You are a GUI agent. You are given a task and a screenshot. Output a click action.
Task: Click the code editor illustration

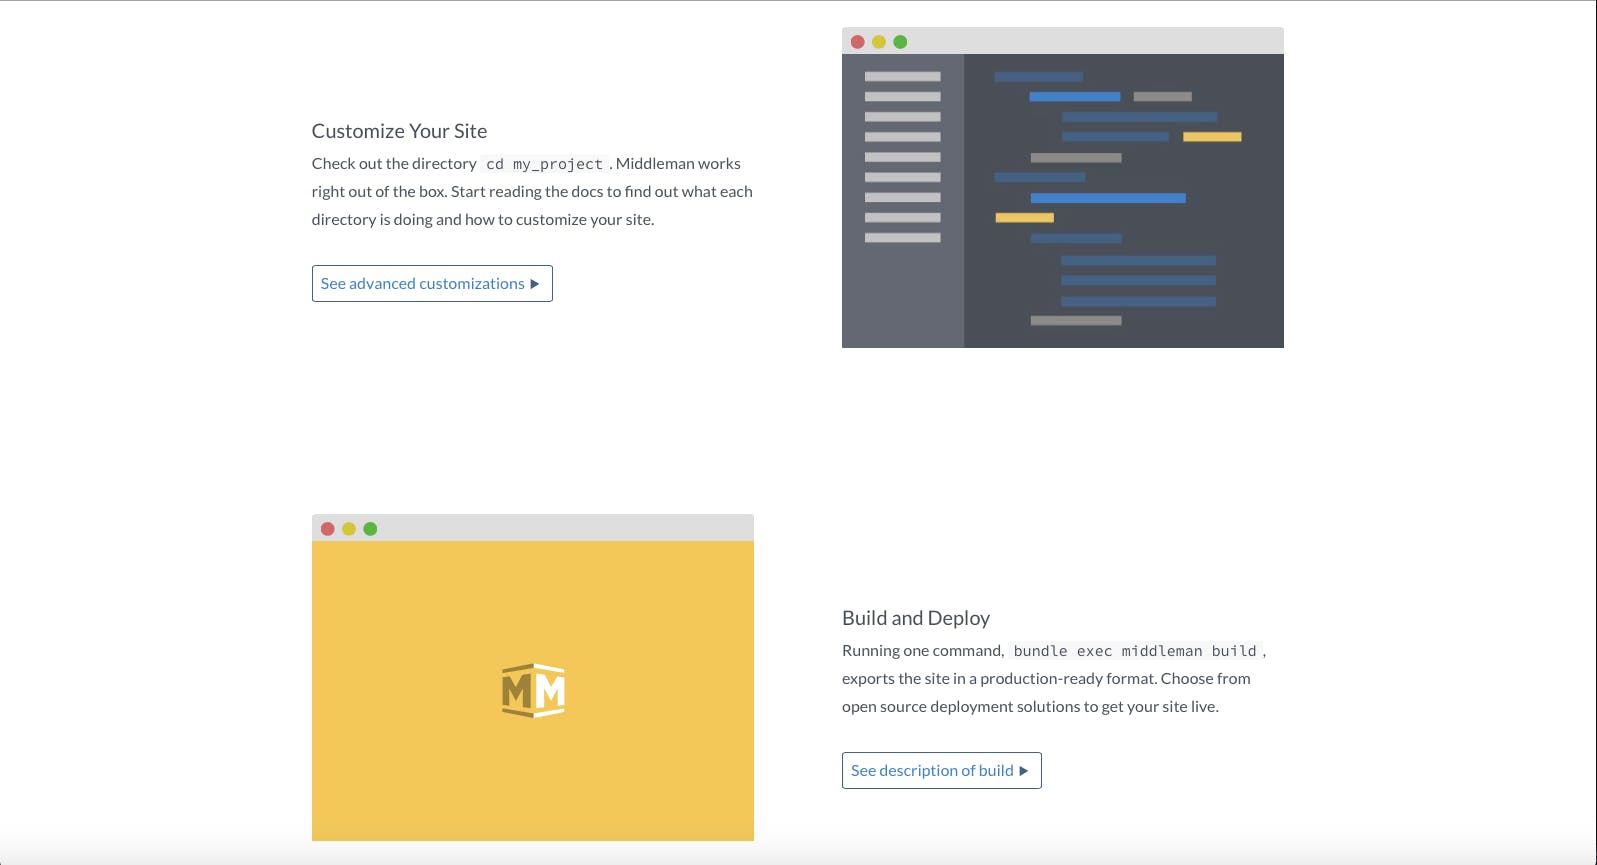(x=1063, y=188)
